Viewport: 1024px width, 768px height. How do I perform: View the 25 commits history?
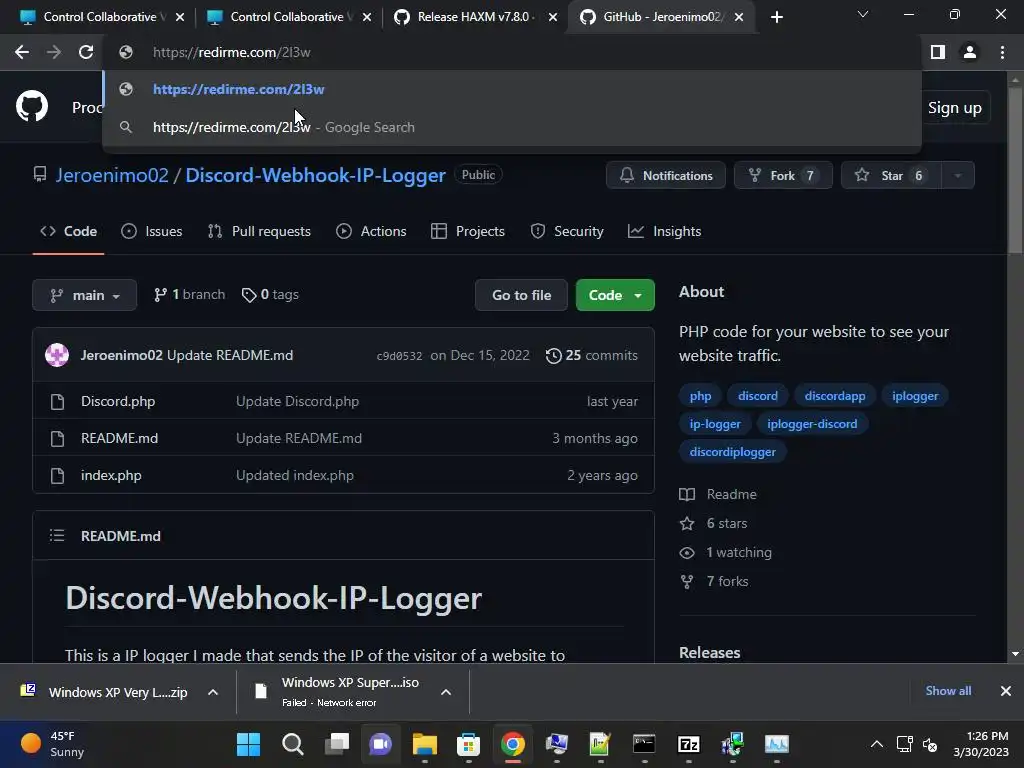[592, 355]
